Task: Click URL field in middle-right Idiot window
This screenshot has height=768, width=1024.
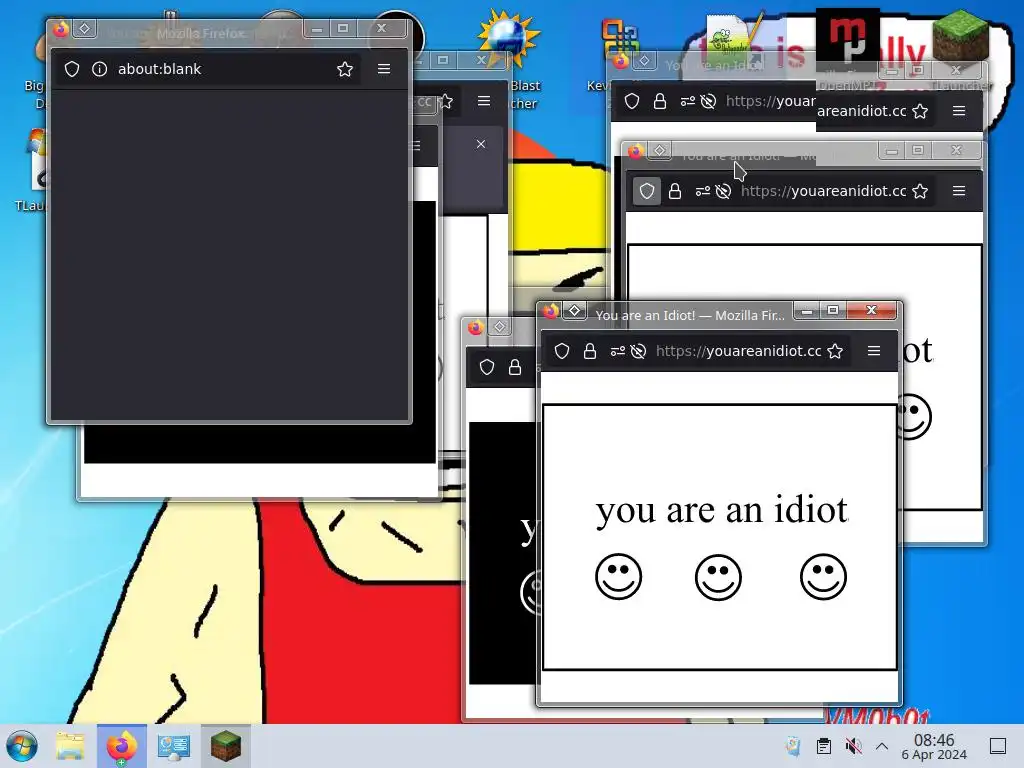Action: point(823,191)
